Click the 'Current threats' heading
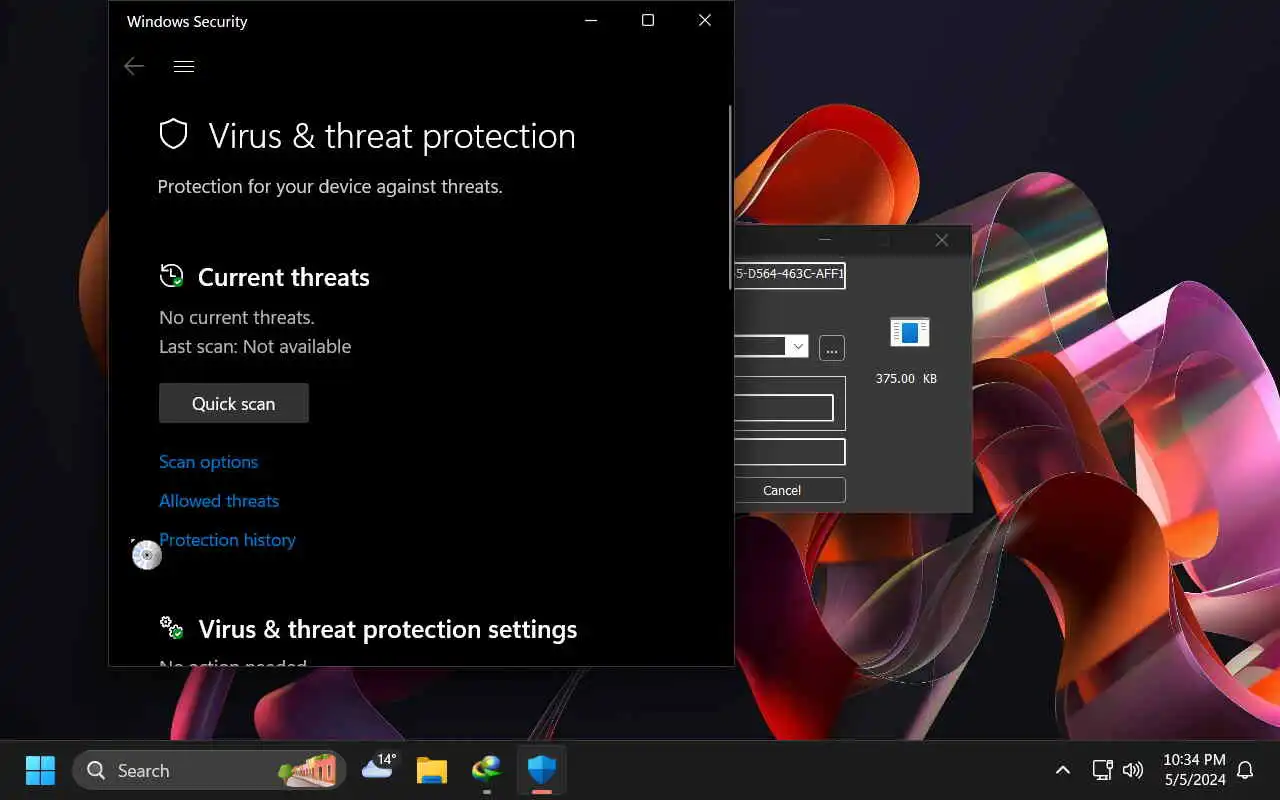The height and width of the screenshot is (800, 1280). [x=284, y=277]
